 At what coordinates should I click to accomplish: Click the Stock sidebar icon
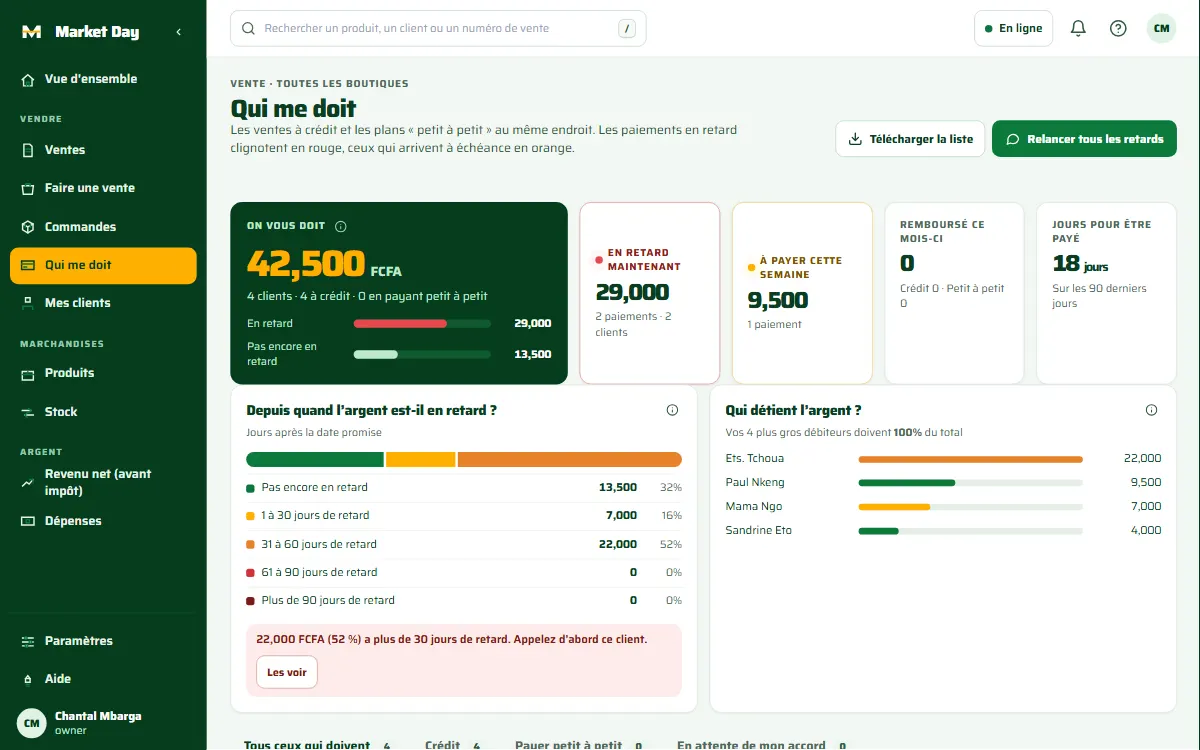(x=28, y=412)
